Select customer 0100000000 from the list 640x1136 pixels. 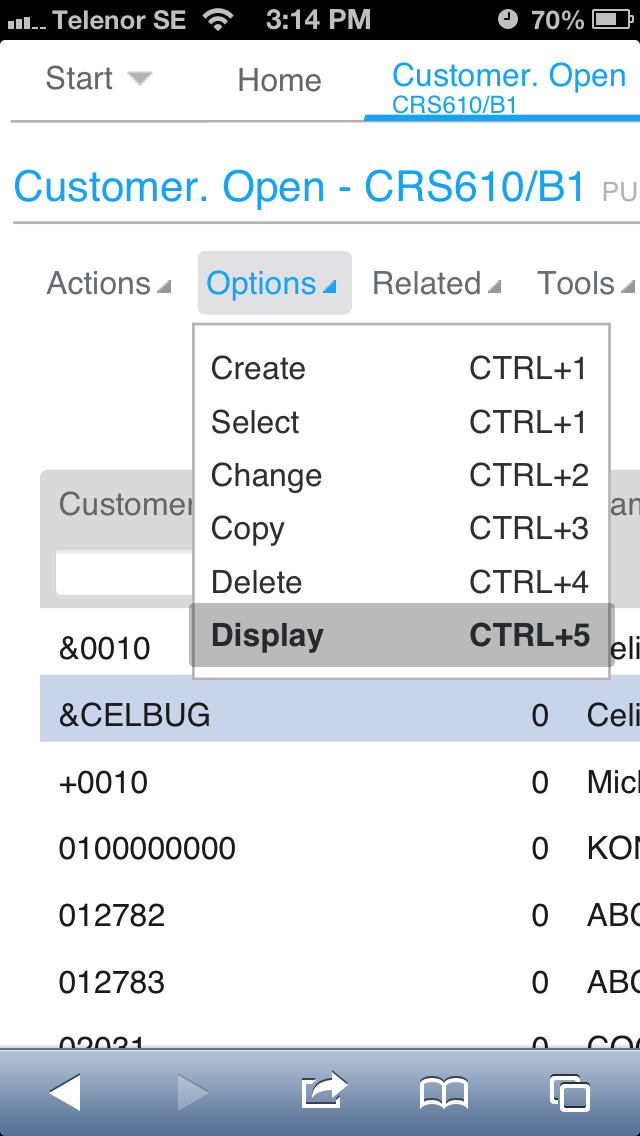[x=144, y=848]
